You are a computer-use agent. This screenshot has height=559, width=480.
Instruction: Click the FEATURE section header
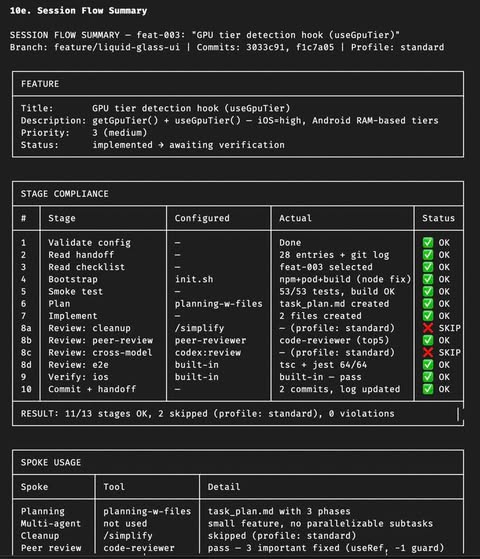40,84
